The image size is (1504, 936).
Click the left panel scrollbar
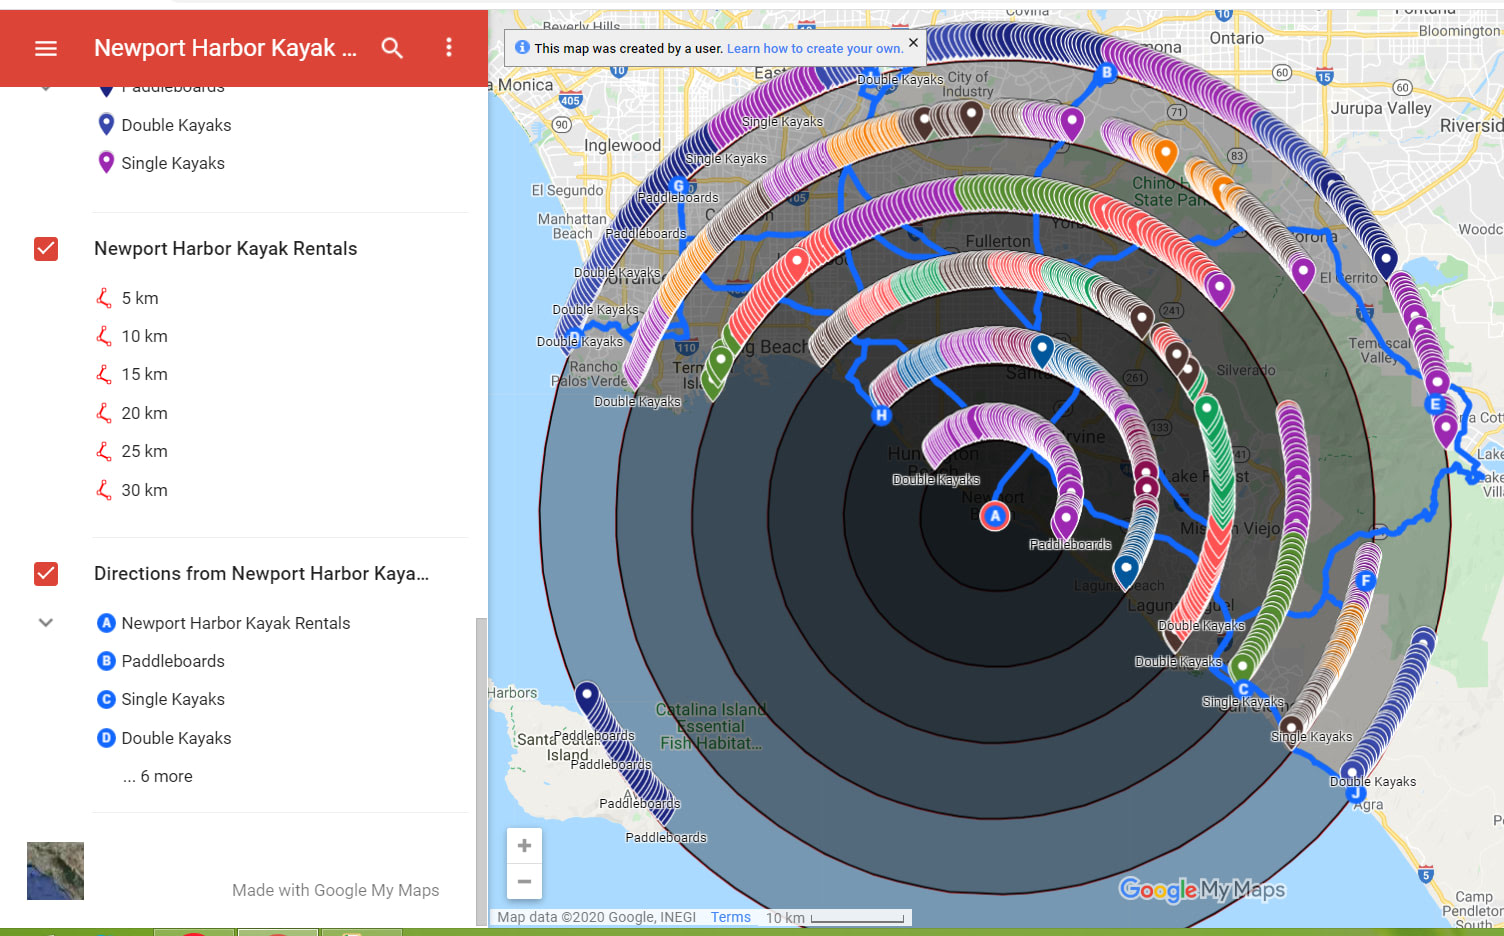(481, 770)
